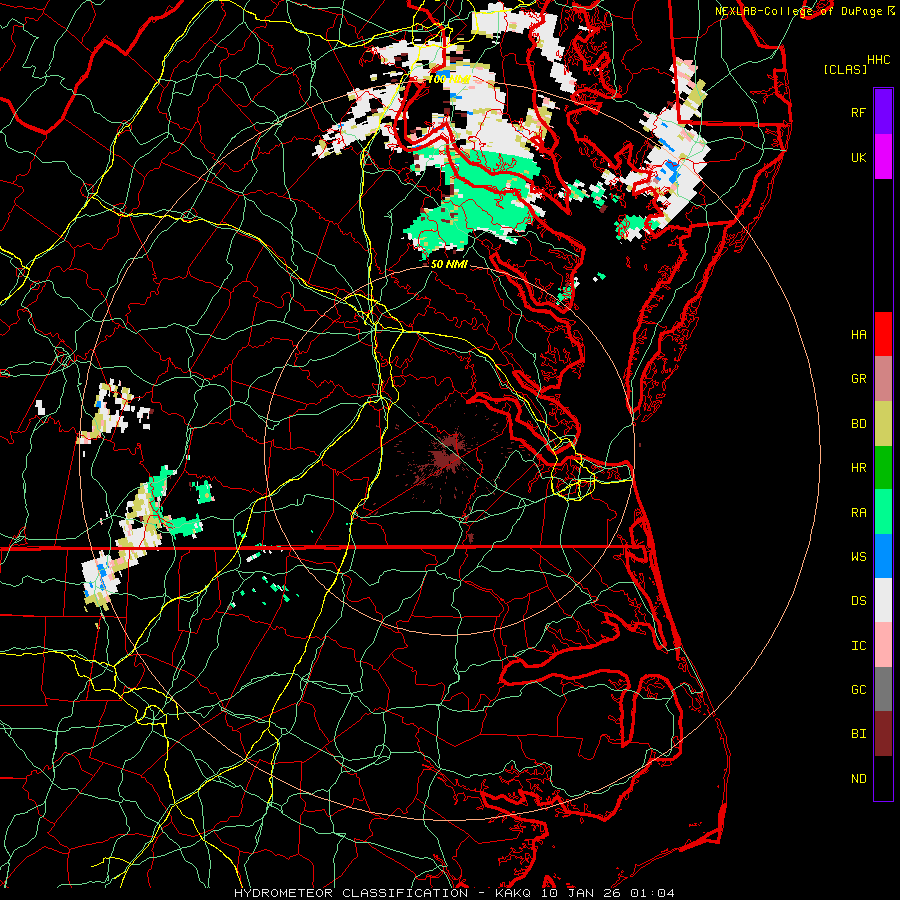900x900 pixels.
Task: Click the GC gray legend swatch
Action: 883,689
